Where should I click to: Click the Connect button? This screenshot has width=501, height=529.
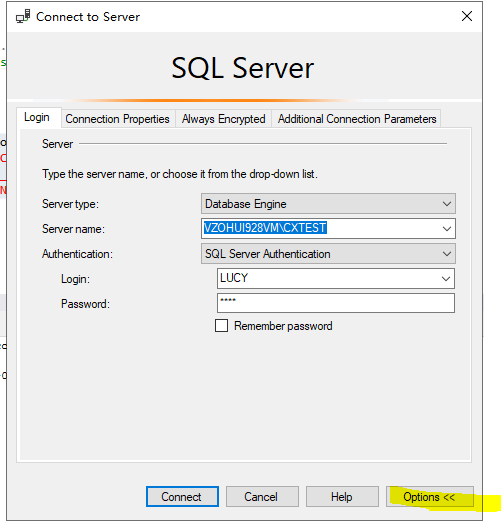coord(182,497)
